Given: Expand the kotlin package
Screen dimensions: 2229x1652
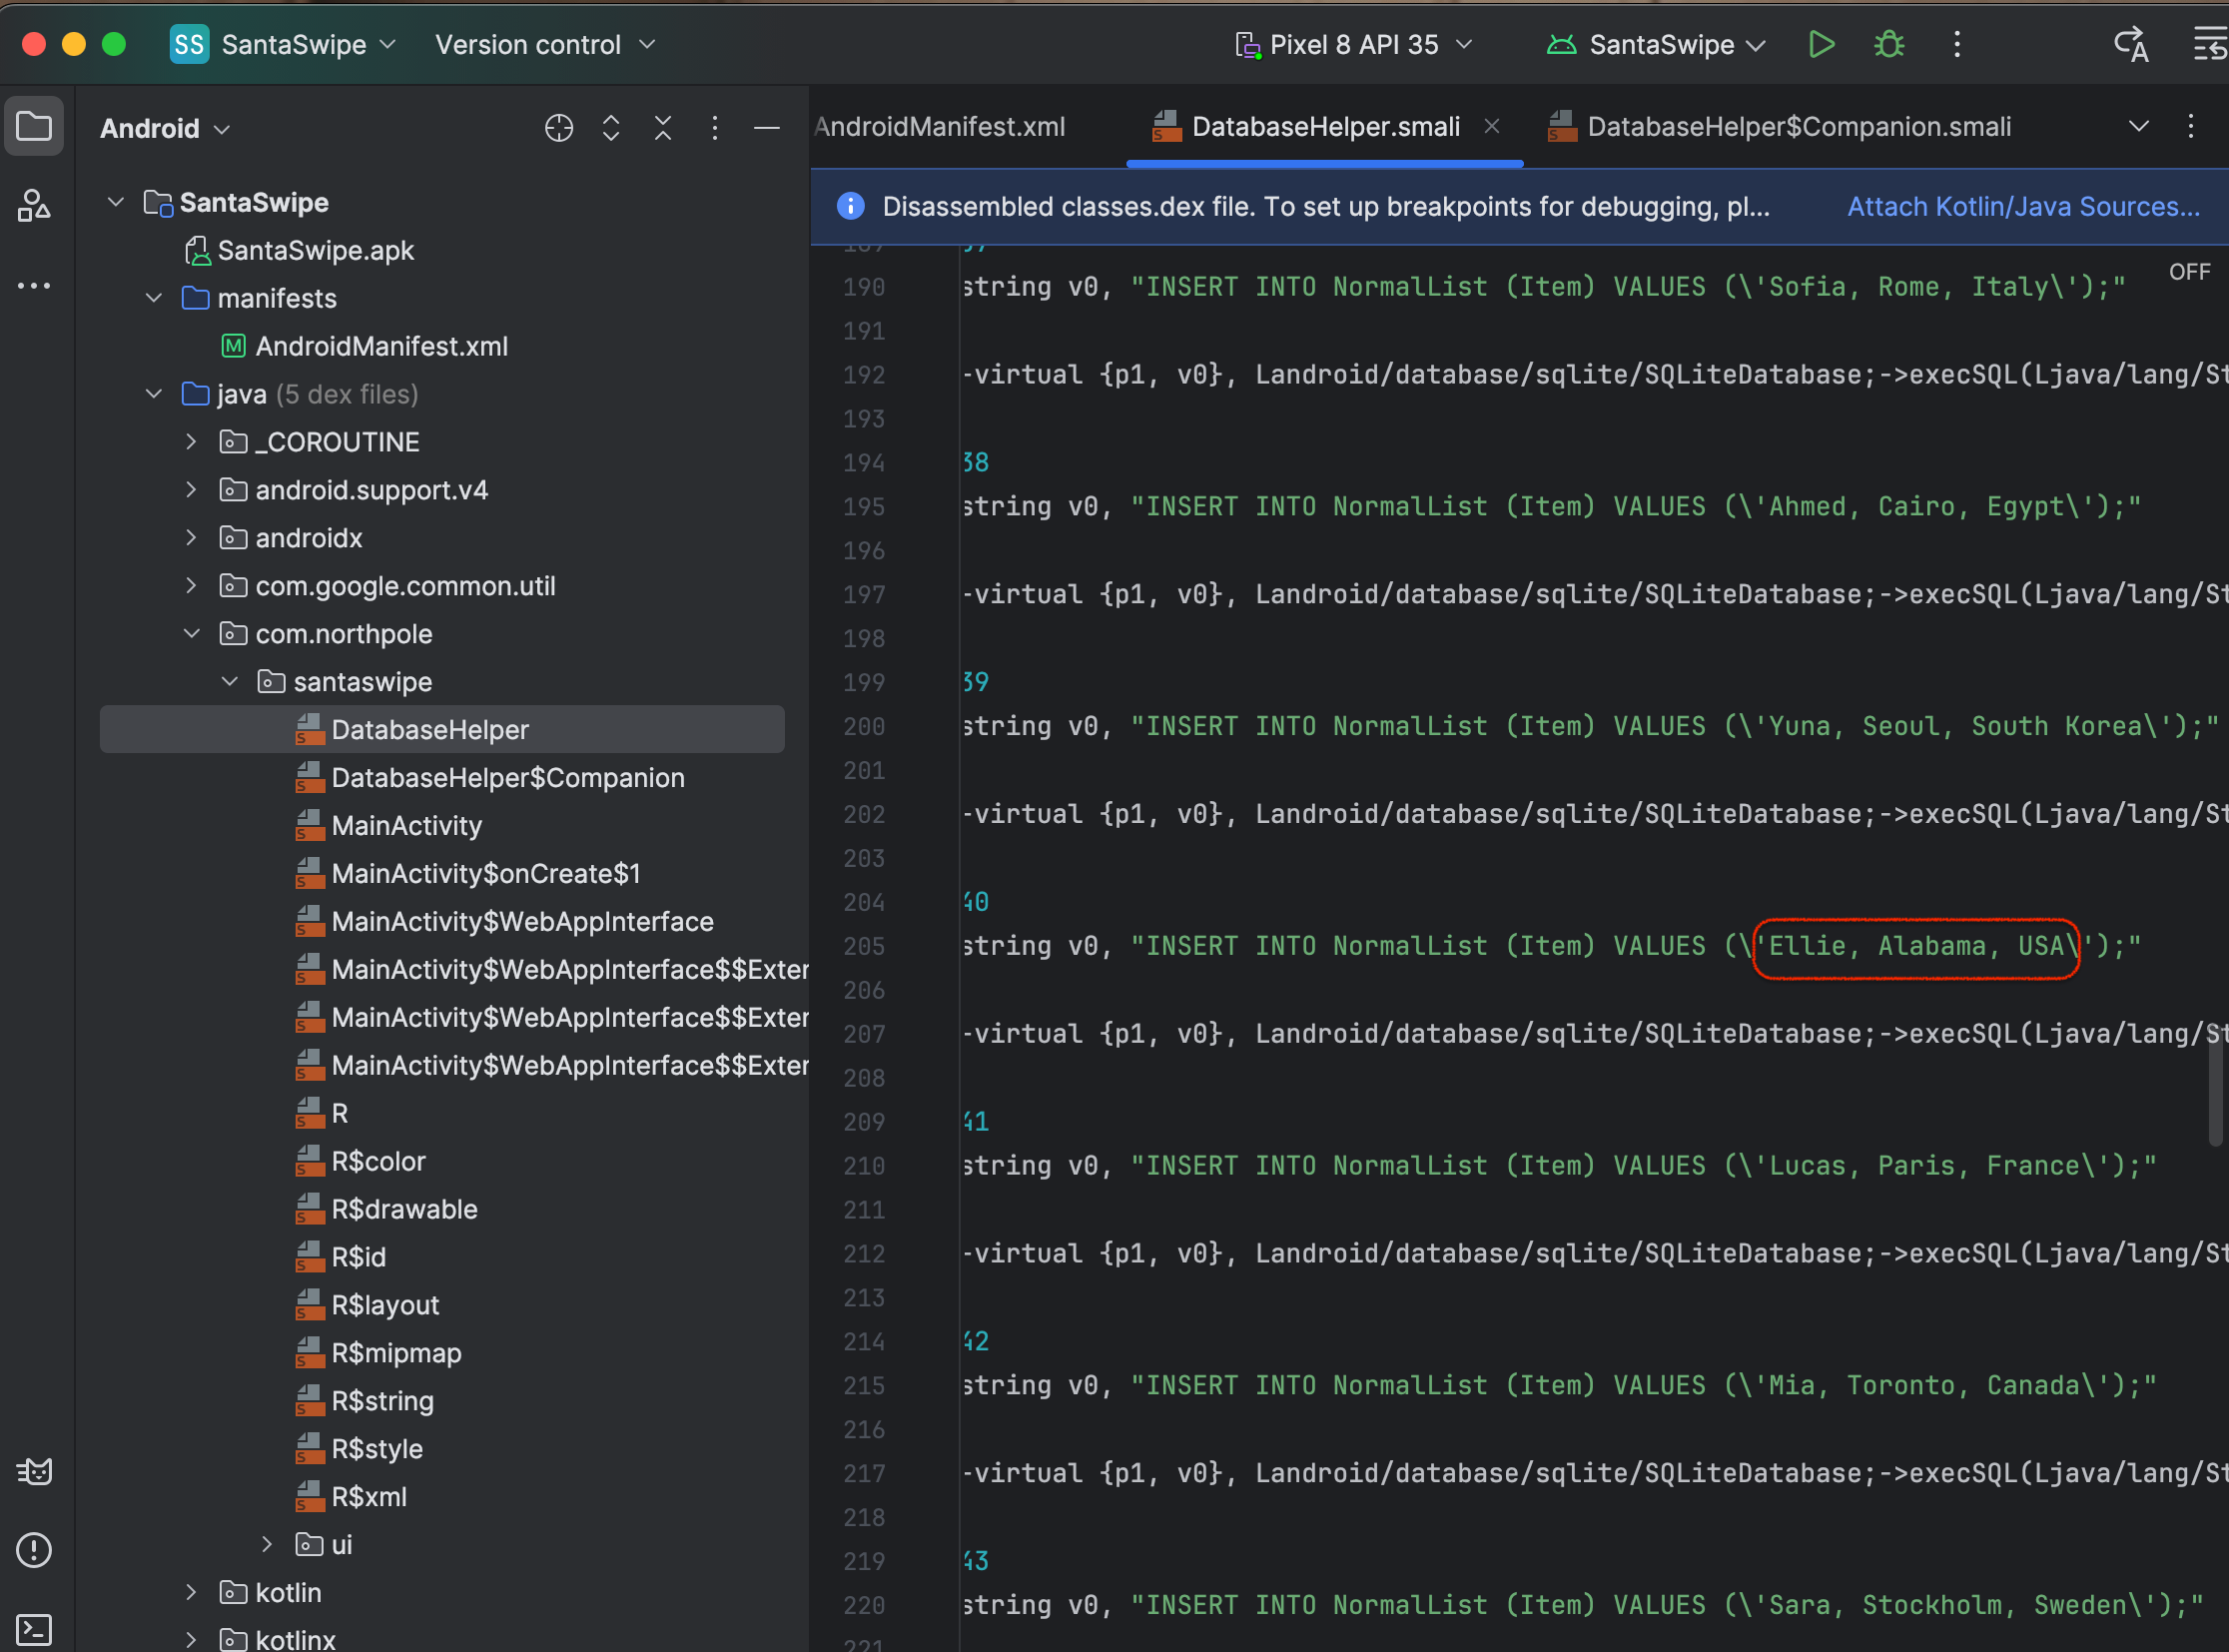Looking at the screenshot, I should [191, 1593].
